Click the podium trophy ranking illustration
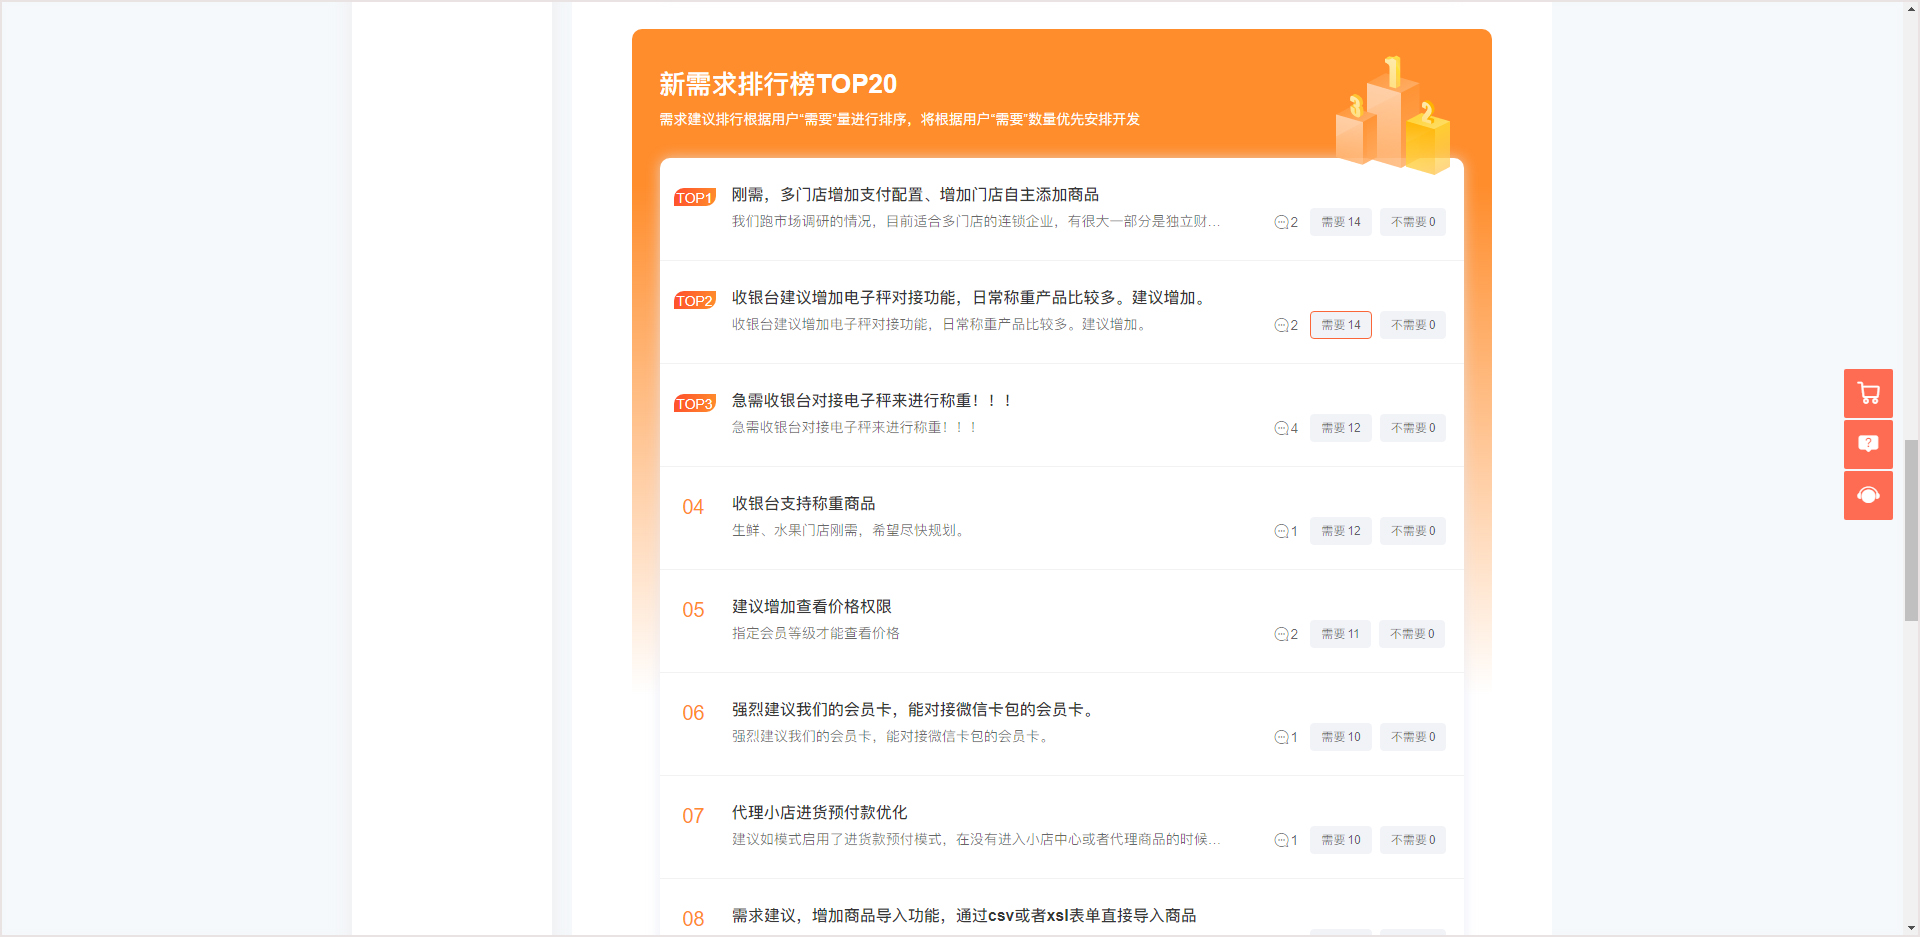This screenshot has height=937, width=1920. point(1393,115)
